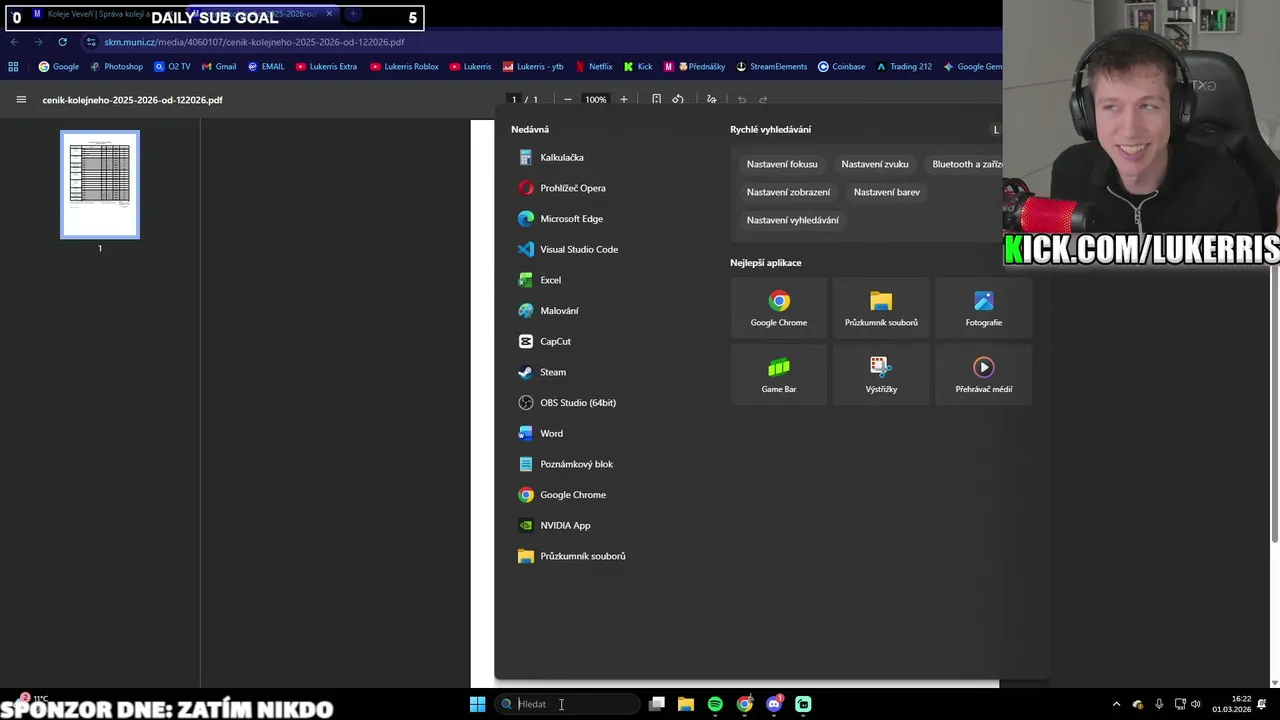Zoom out the PDF with minus button
The image size is (1280, 720).
(x=567, y=100)
